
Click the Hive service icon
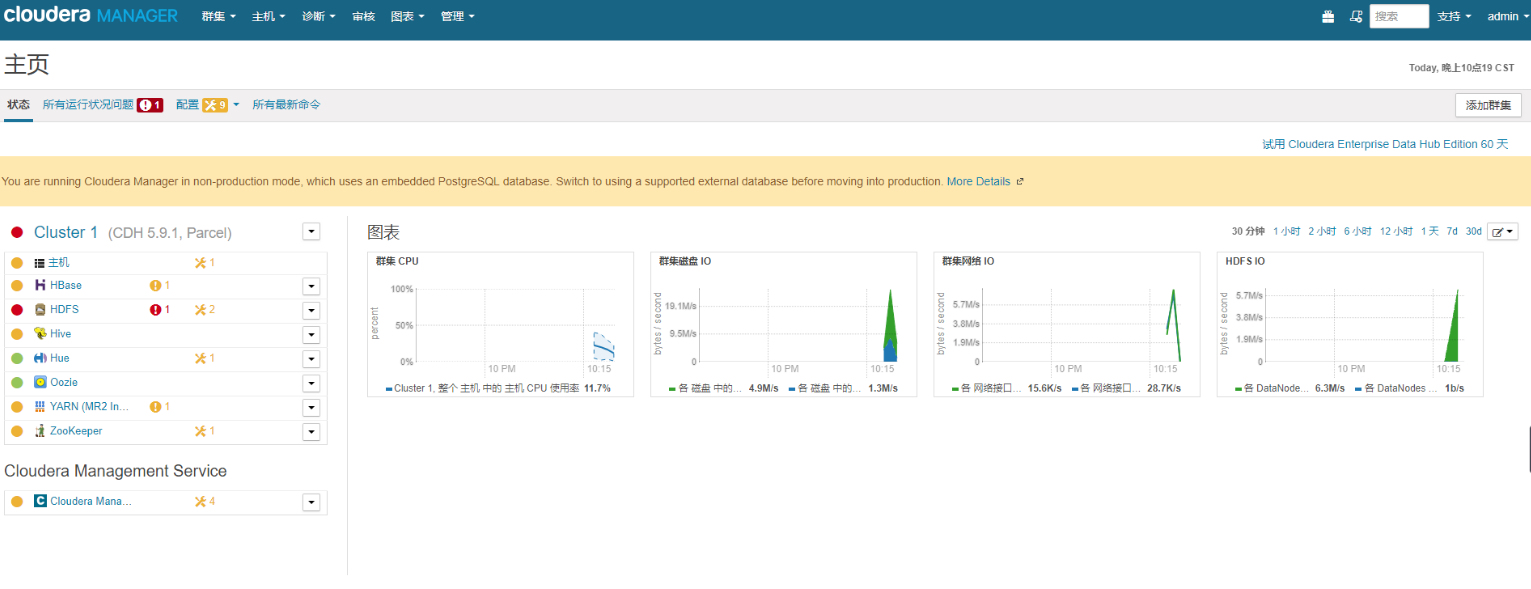coord(40,333)
